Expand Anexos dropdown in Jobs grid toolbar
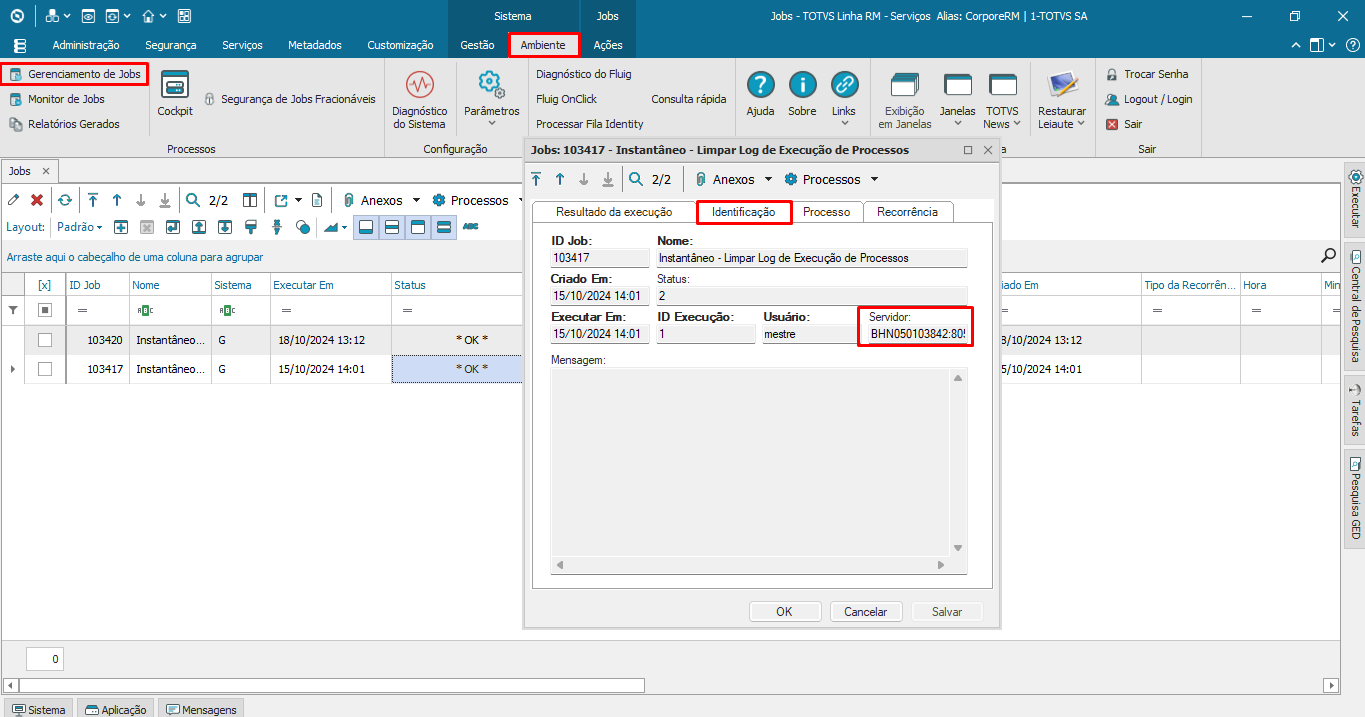The width and height of the screenshot is (1365, 717). (x=416, y=200)
